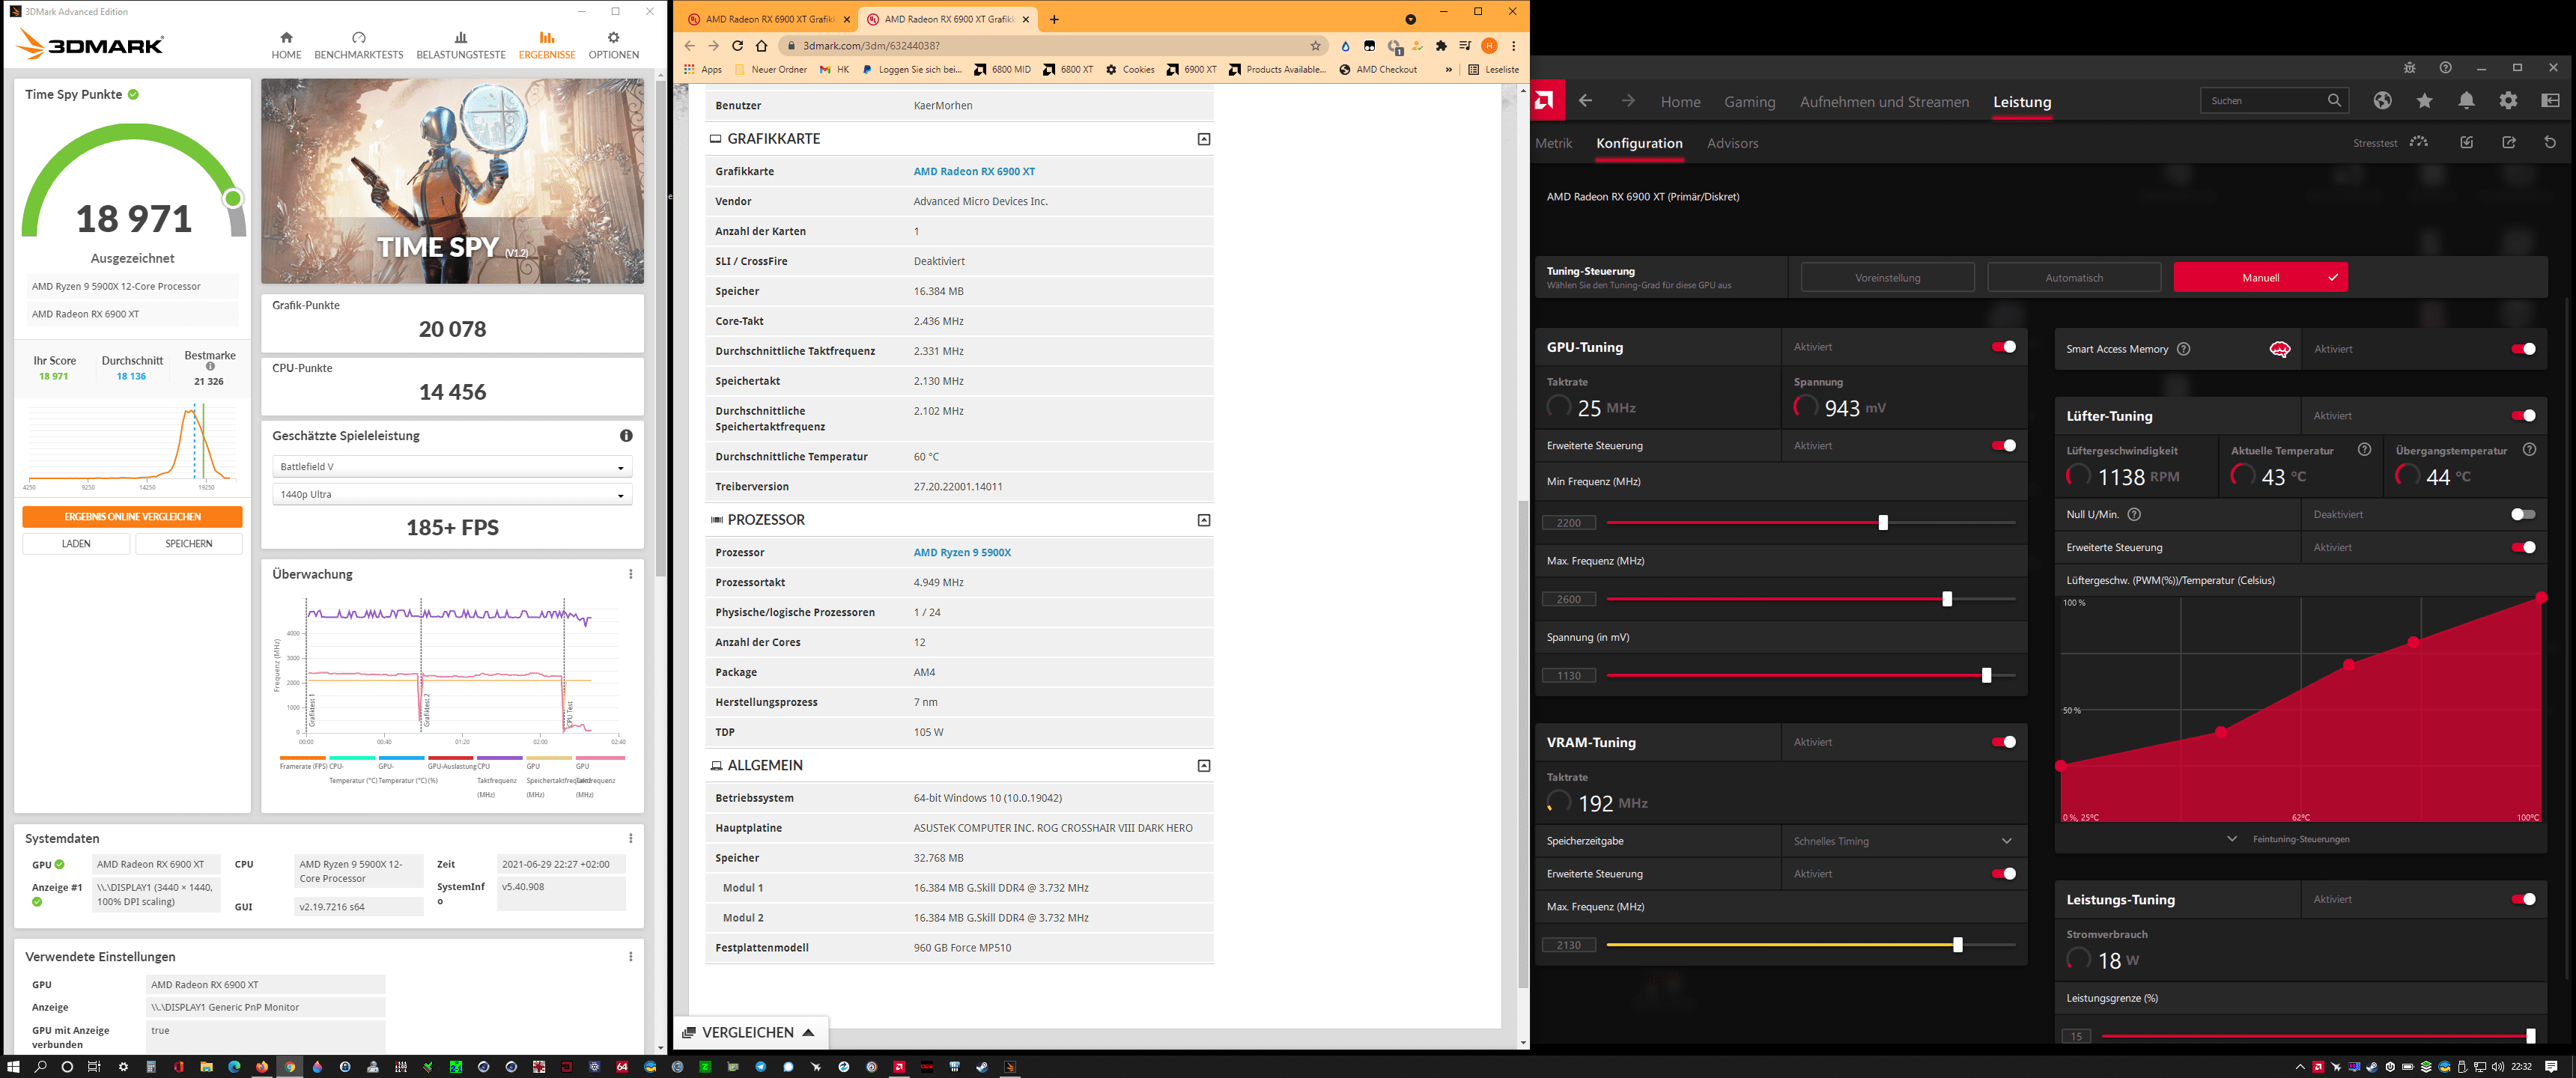This screenshot has height=1078, width=2576.
Task: Click GPU Max. Frequenz slider handle
Action: (x=1947, y=599)
